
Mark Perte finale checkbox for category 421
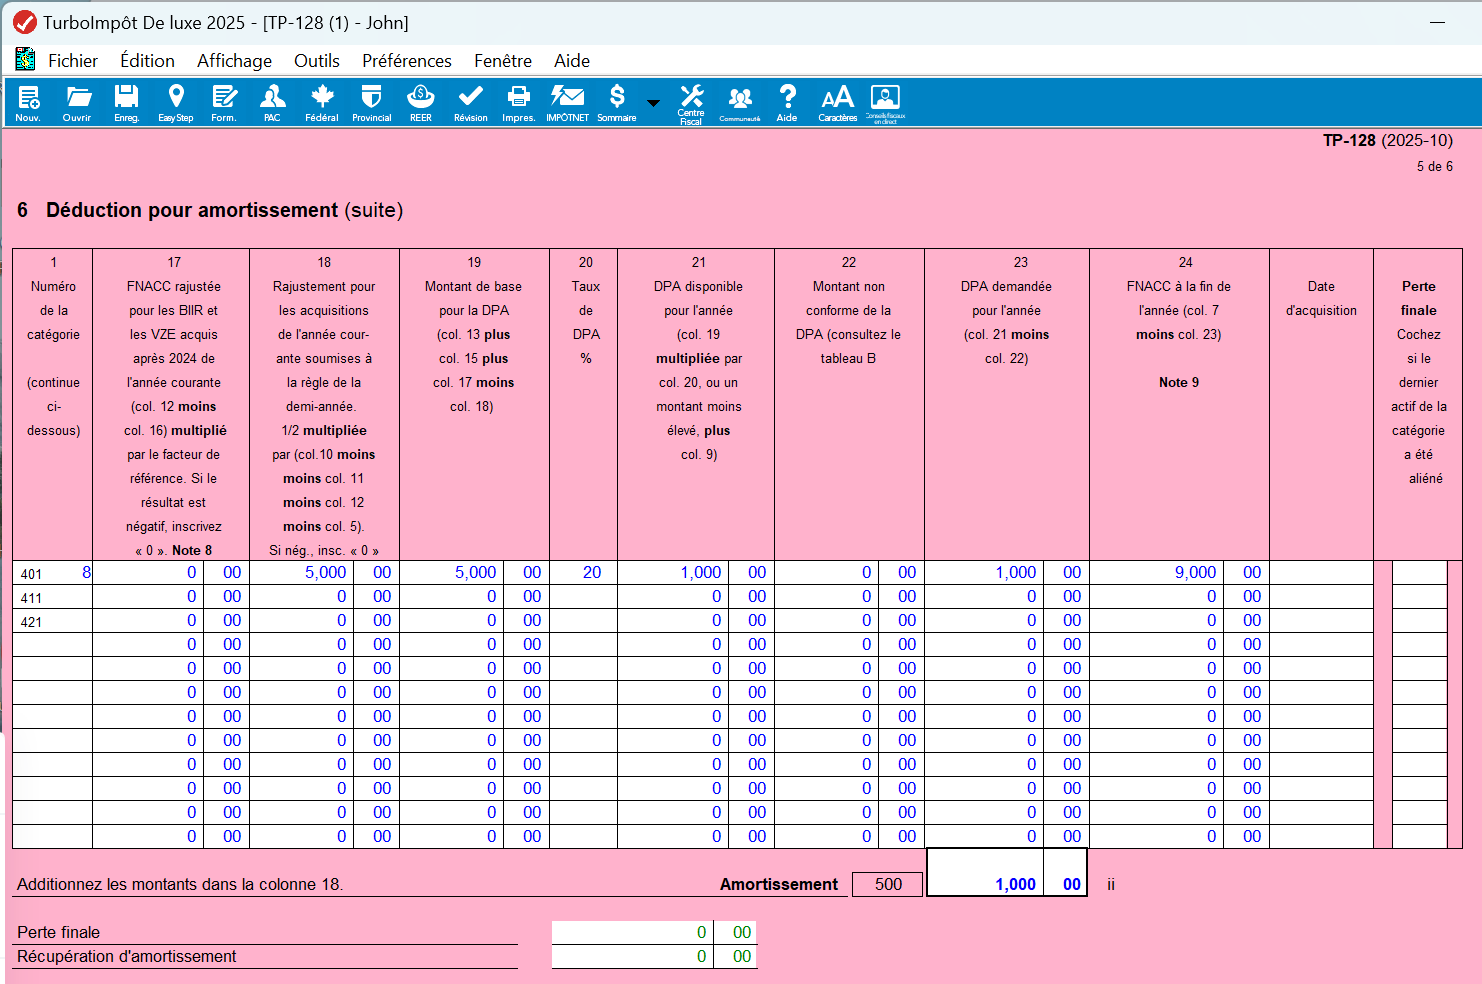coord(1419,621)
